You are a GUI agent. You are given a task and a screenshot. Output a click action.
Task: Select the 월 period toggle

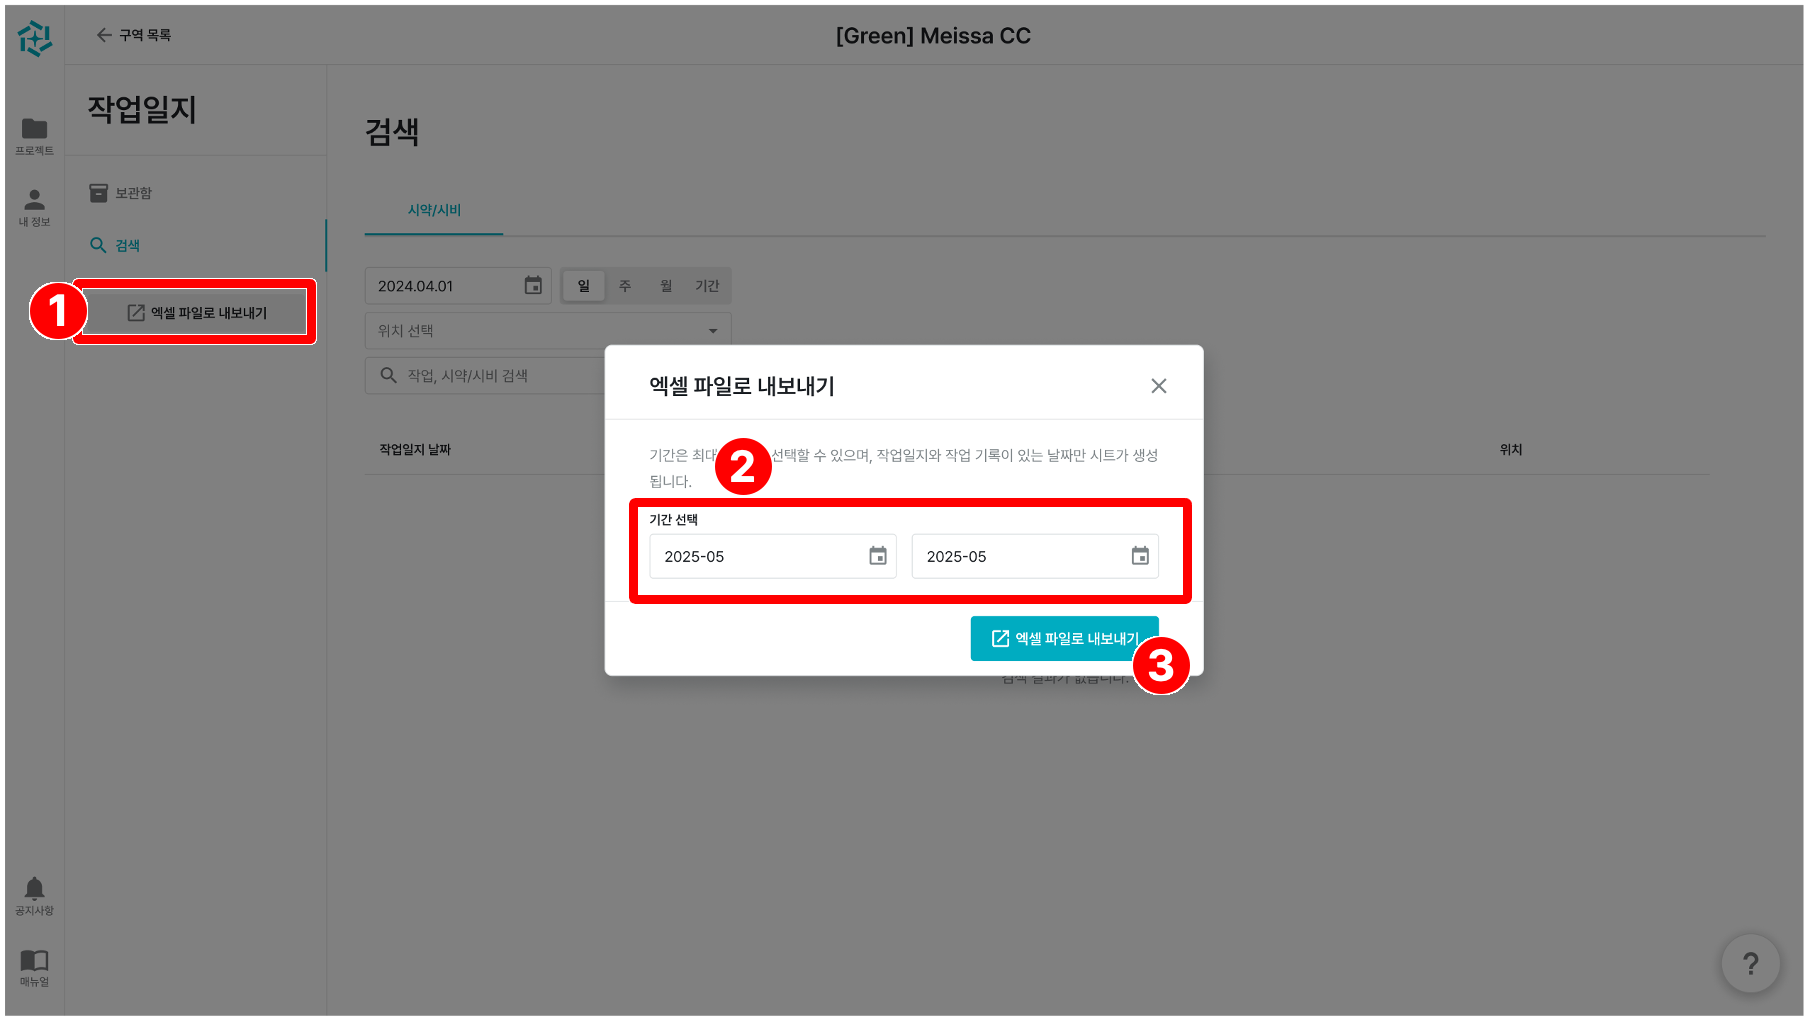(x=666, y=286)
